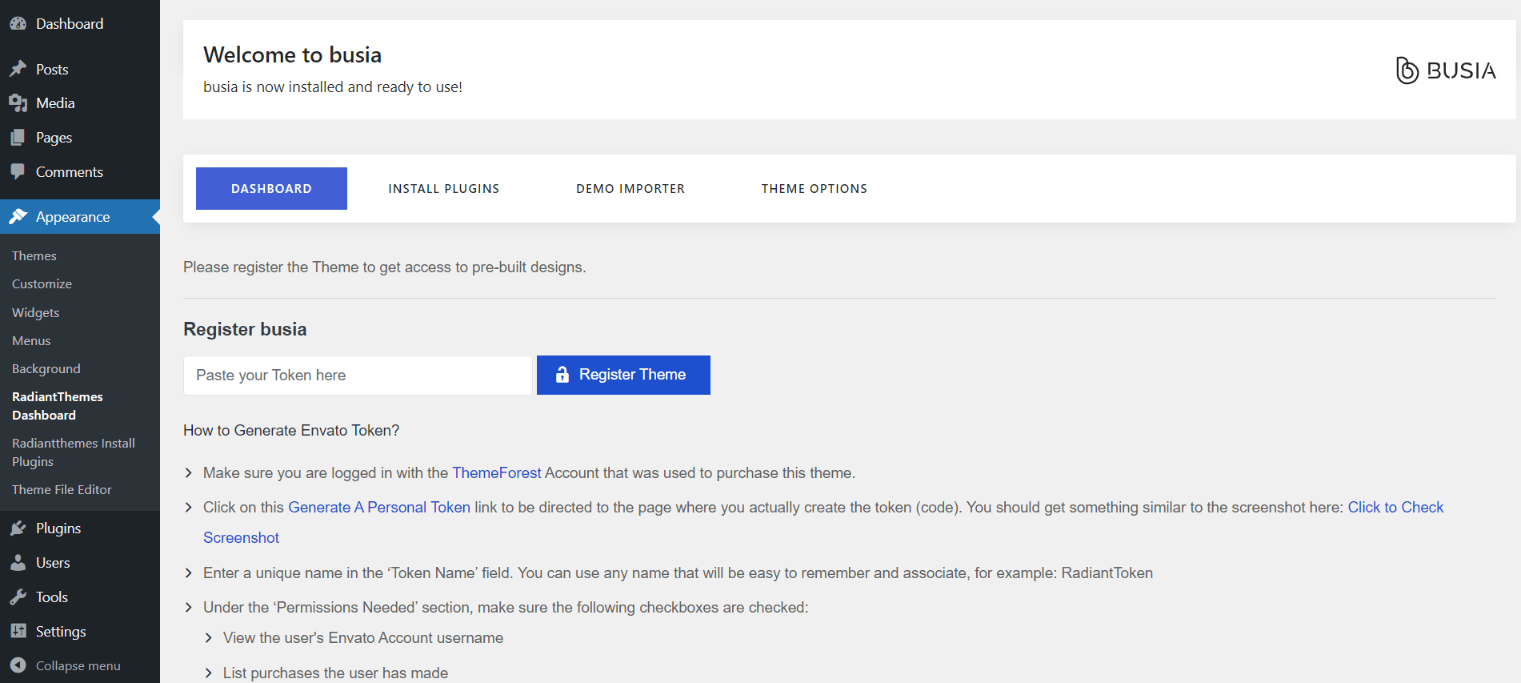Click the Comments speech bubble icon
Screen dimensions: 1521x683
coord(18,172)
